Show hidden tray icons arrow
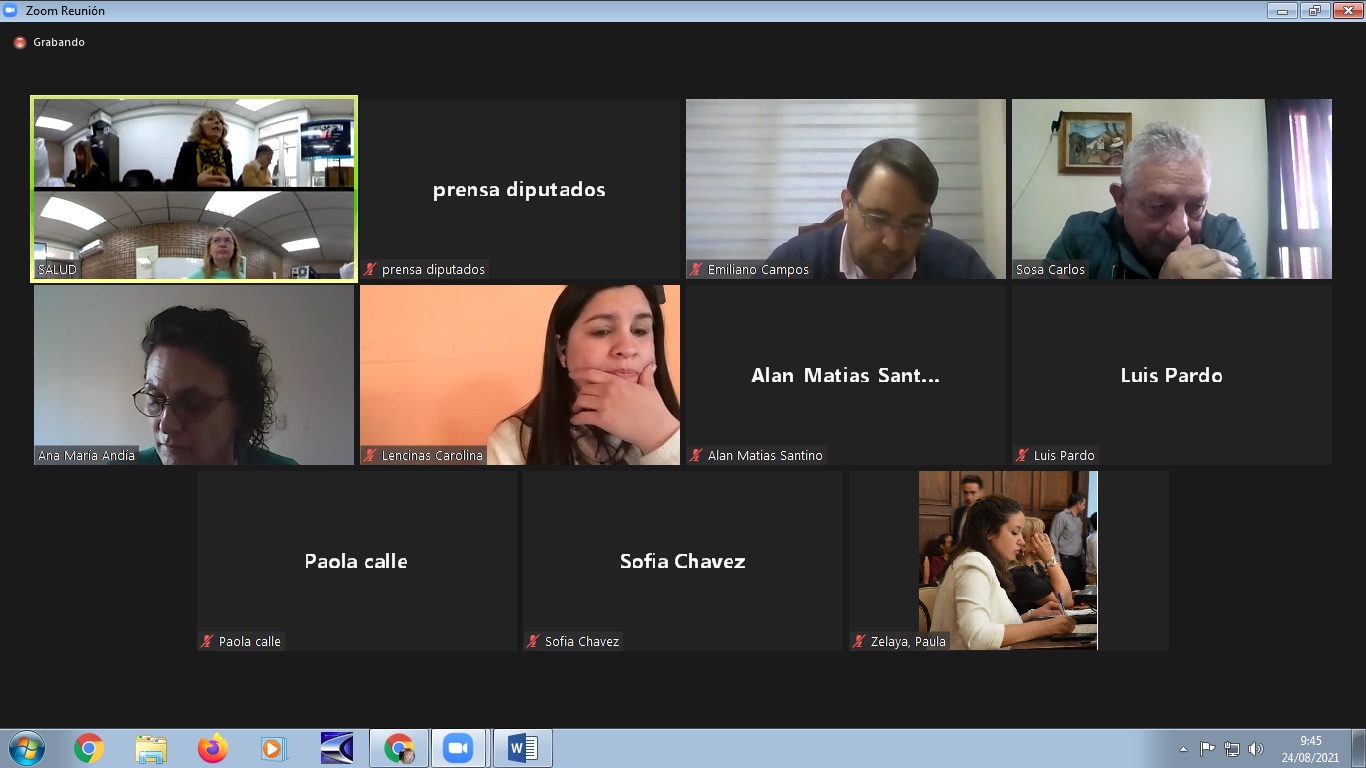 coord(1184,749)
